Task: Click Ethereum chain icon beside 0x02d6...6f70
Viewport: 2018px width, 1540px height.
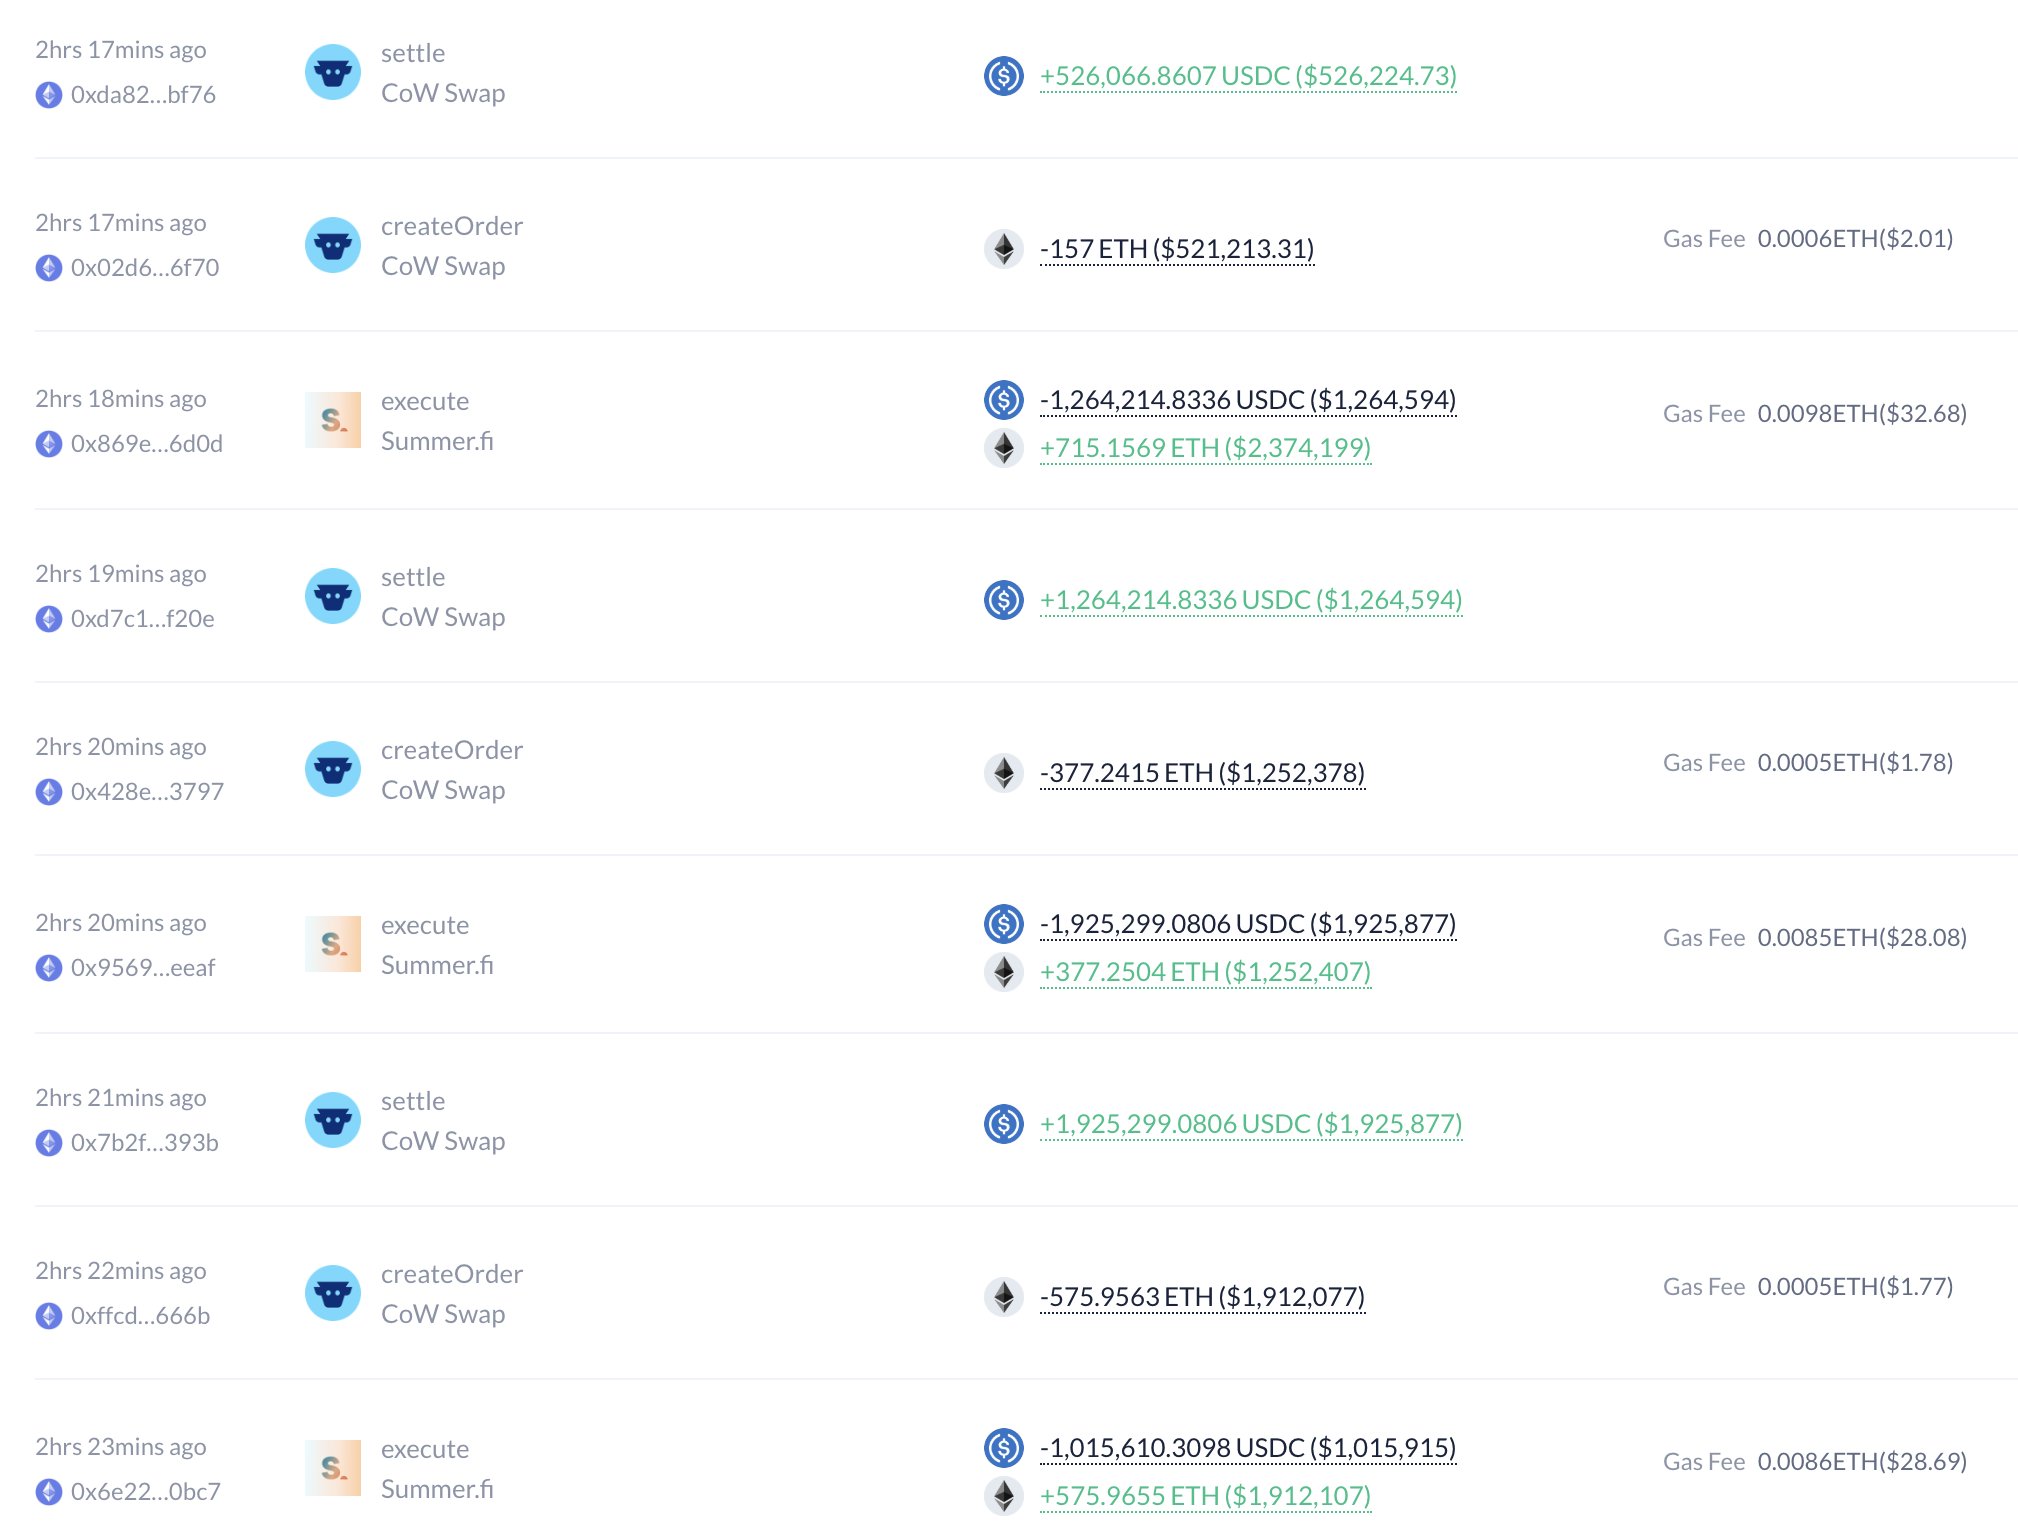Action: (48, 268)
